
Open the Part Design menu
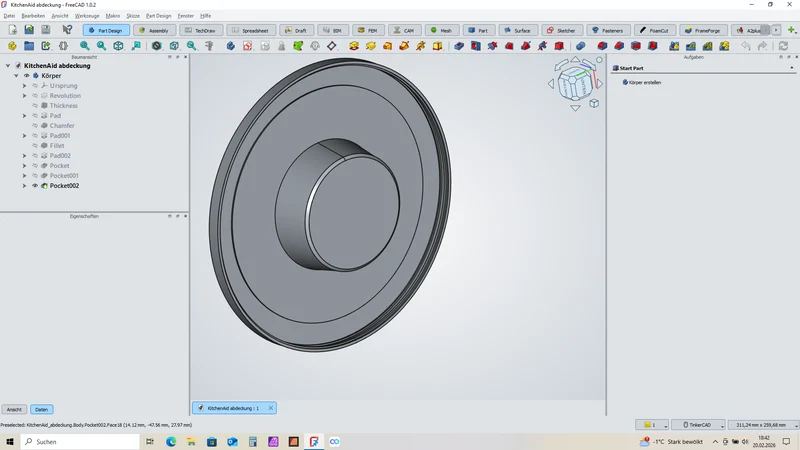[159, 16]
